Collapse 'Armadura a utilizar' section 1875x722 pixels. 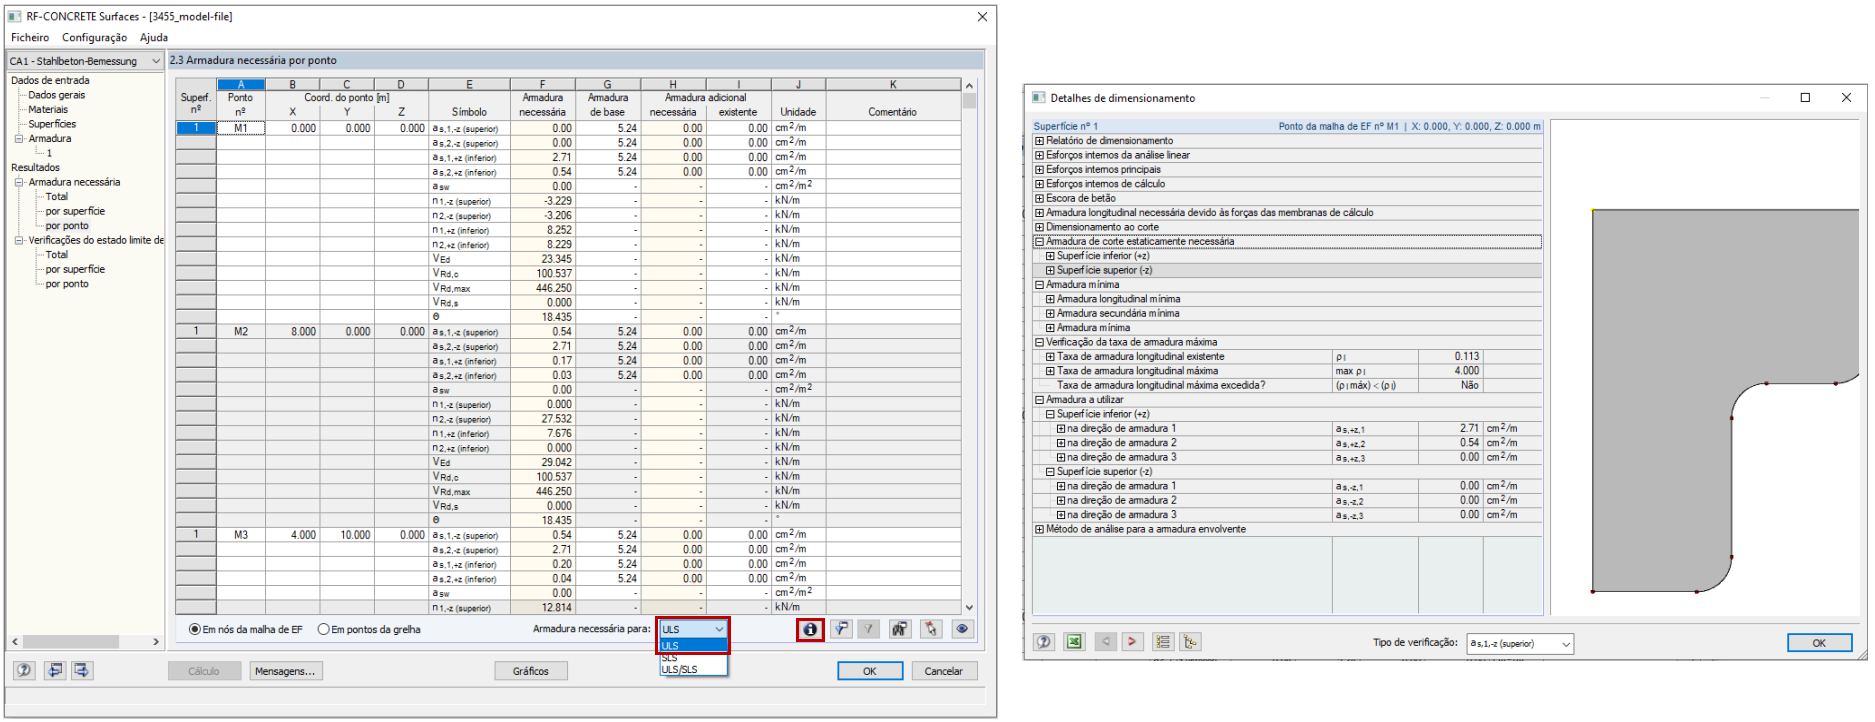point(1039,400)
